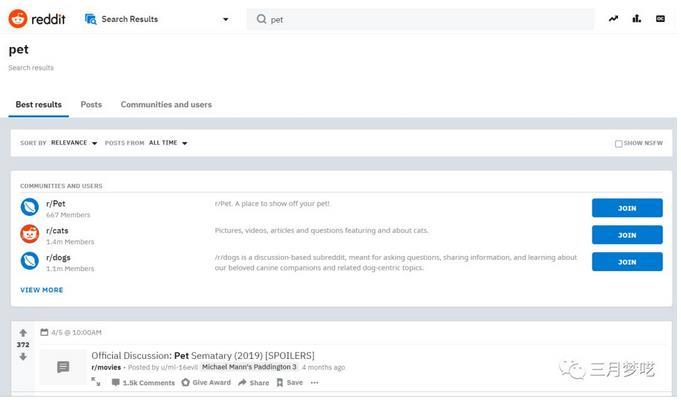Click the 1.4m Members text under r/cats

coord(70,242)
